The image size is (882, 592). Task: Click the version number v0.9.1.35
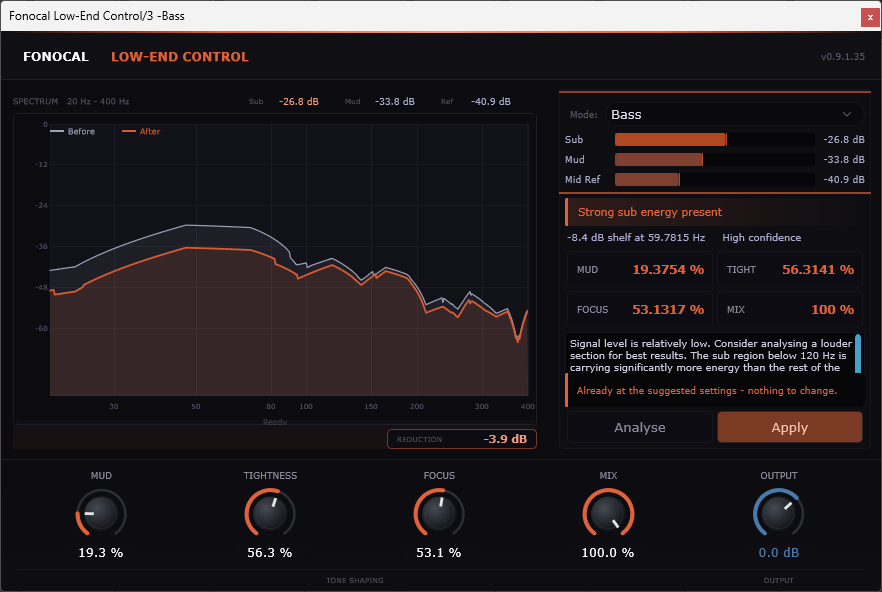tap(843, 56)
